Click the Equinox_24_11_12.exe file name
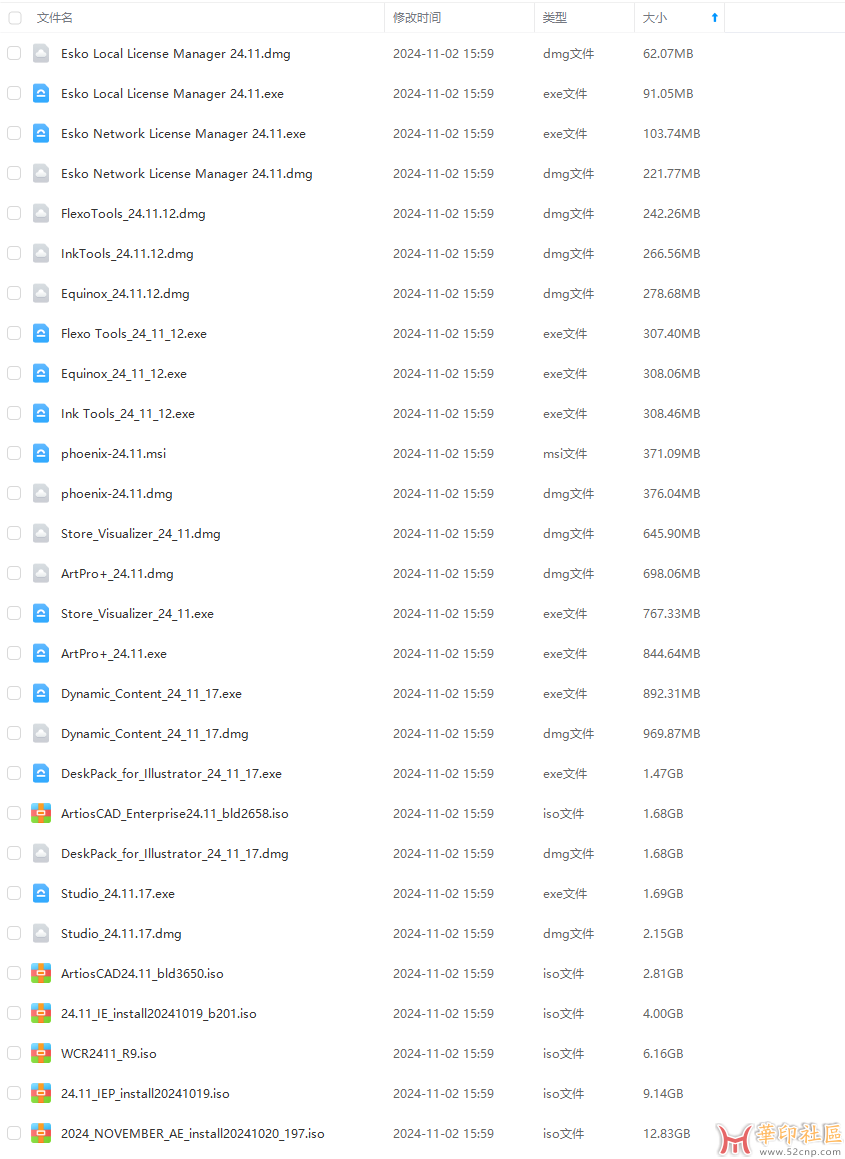The image size is (845, 1159). point(123,374)
